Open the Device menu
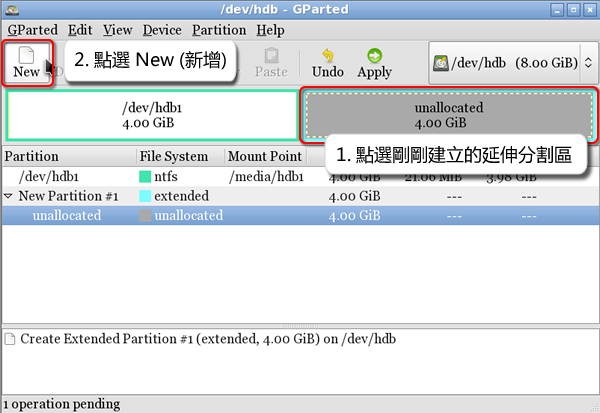Image resolution: width=600 pixels, height=413 pixels. point(162,30)
